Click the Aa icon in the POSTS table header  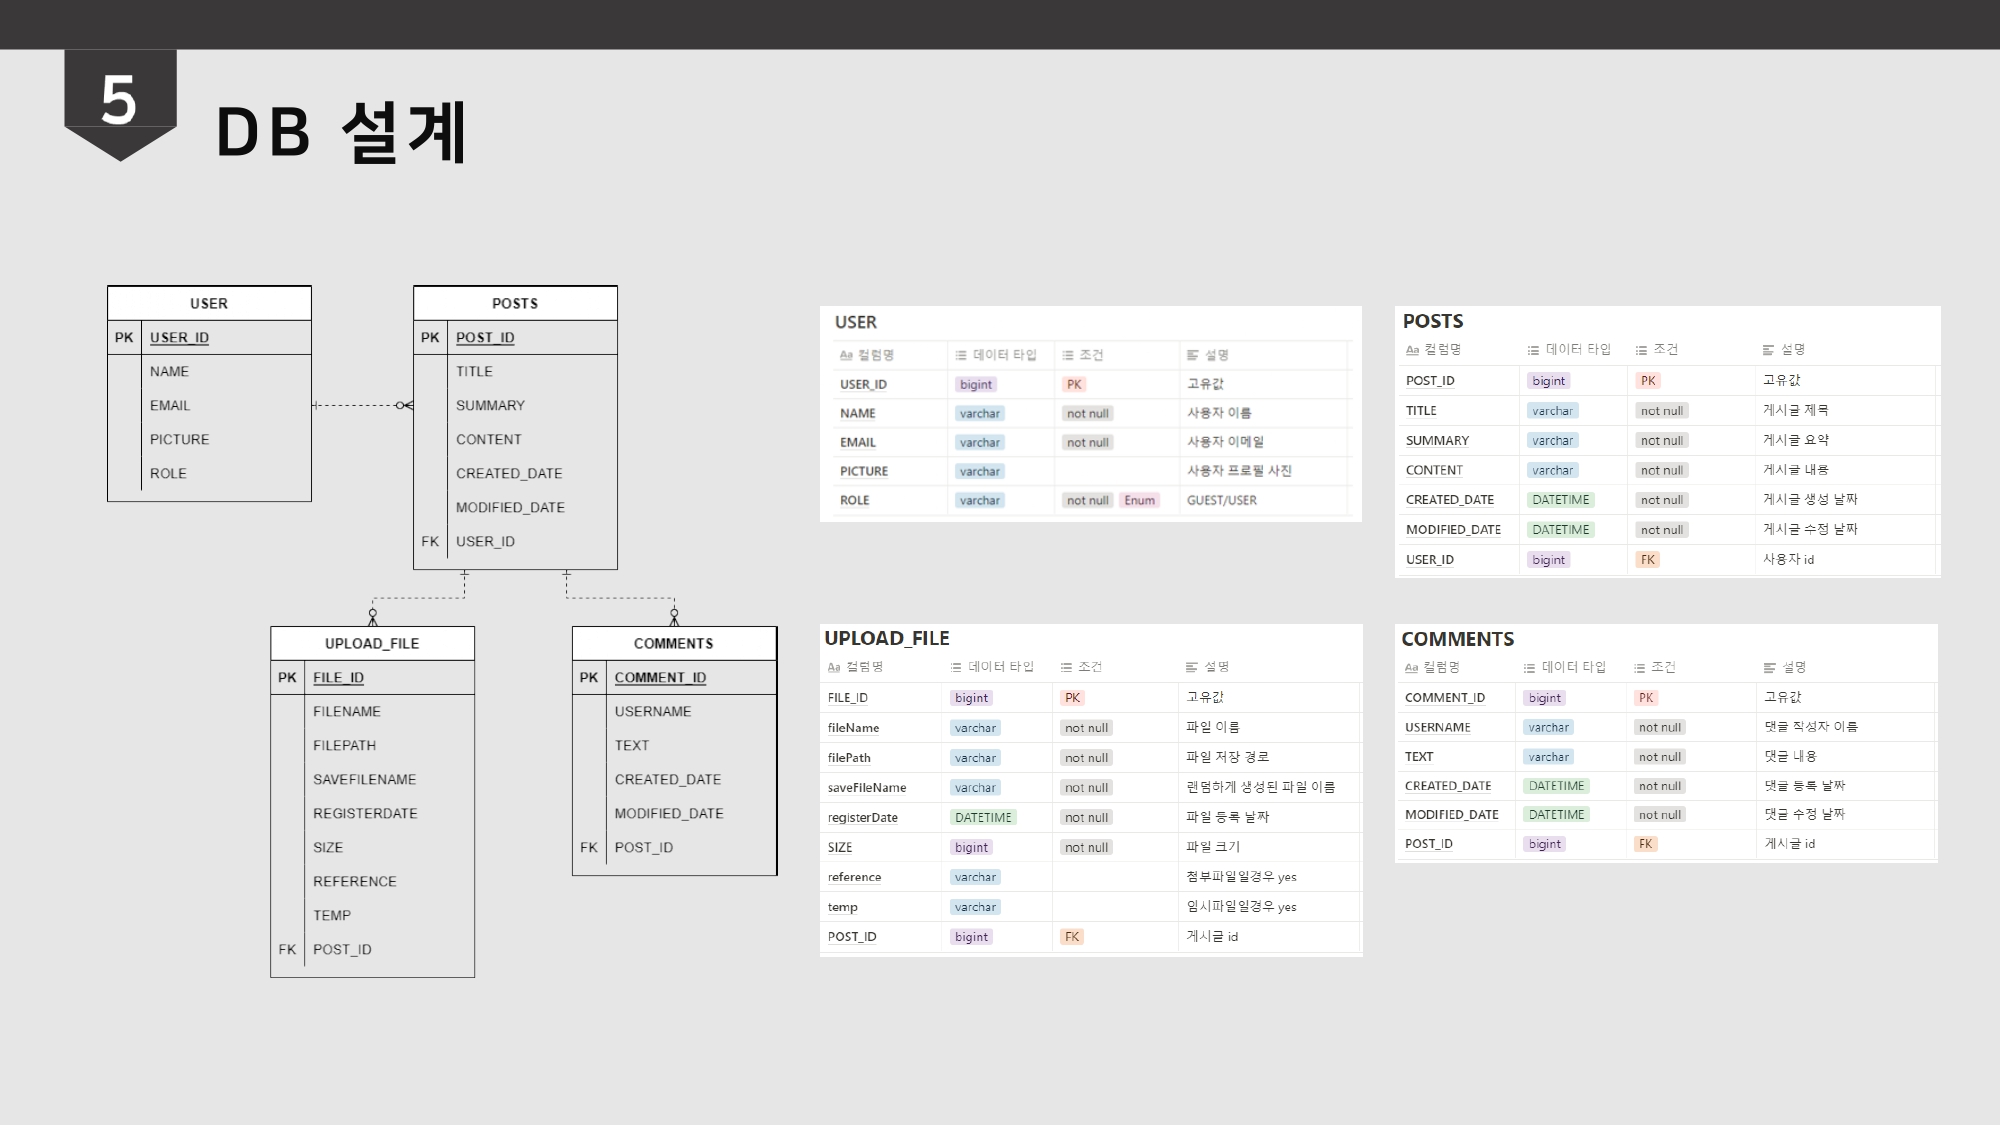[x=1410, y=349]
